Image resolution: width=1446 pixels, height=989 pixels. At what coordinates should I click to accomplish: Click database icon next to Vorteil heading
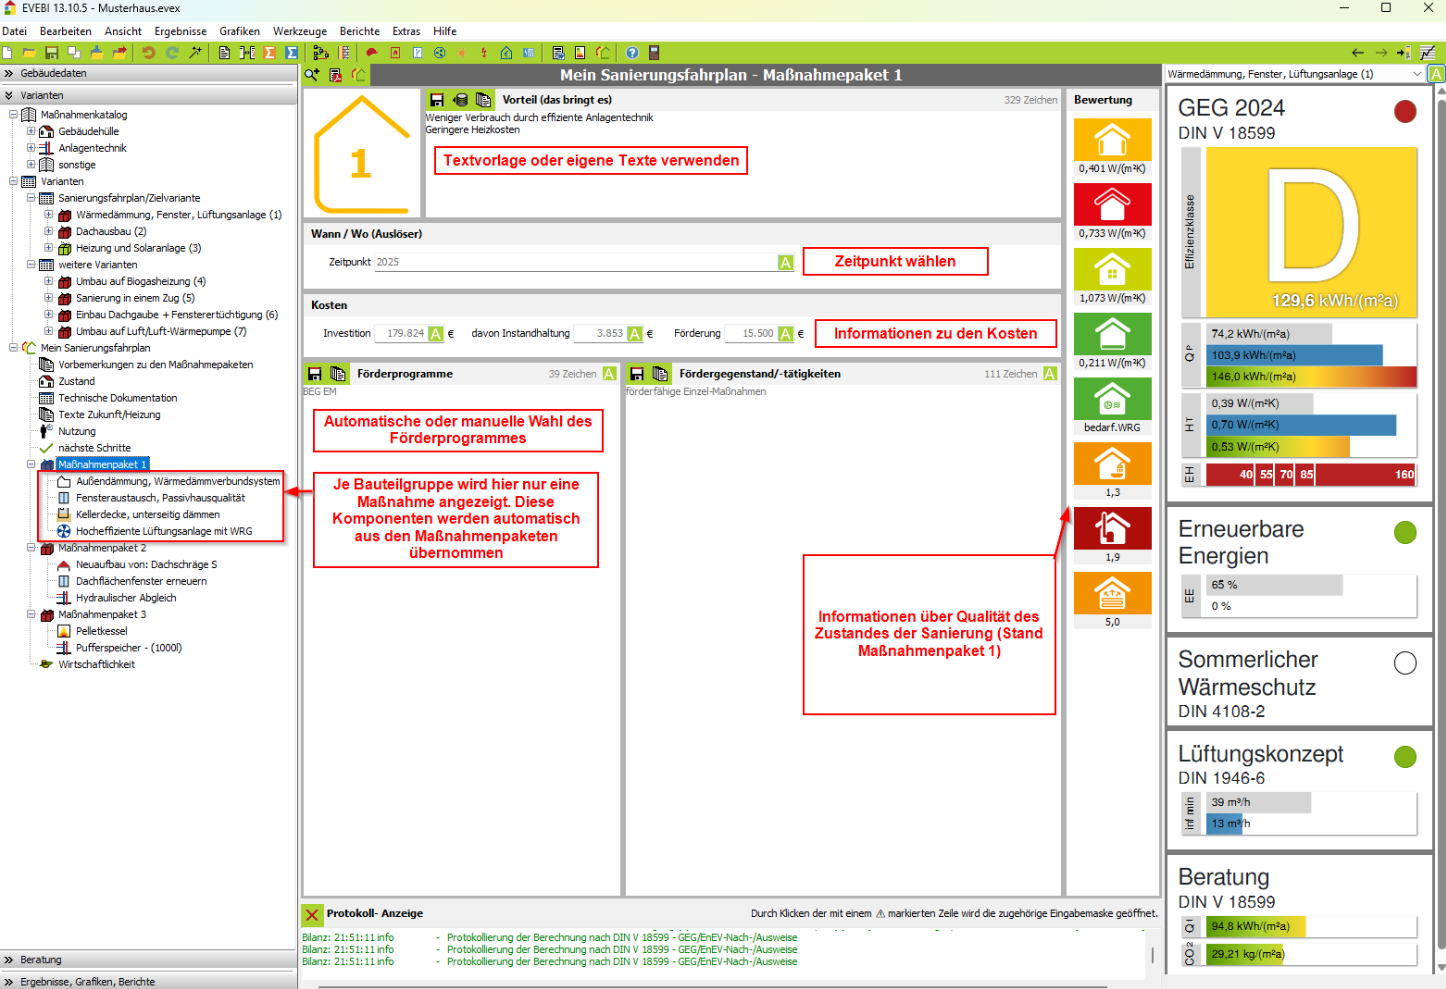click(460, 100)
